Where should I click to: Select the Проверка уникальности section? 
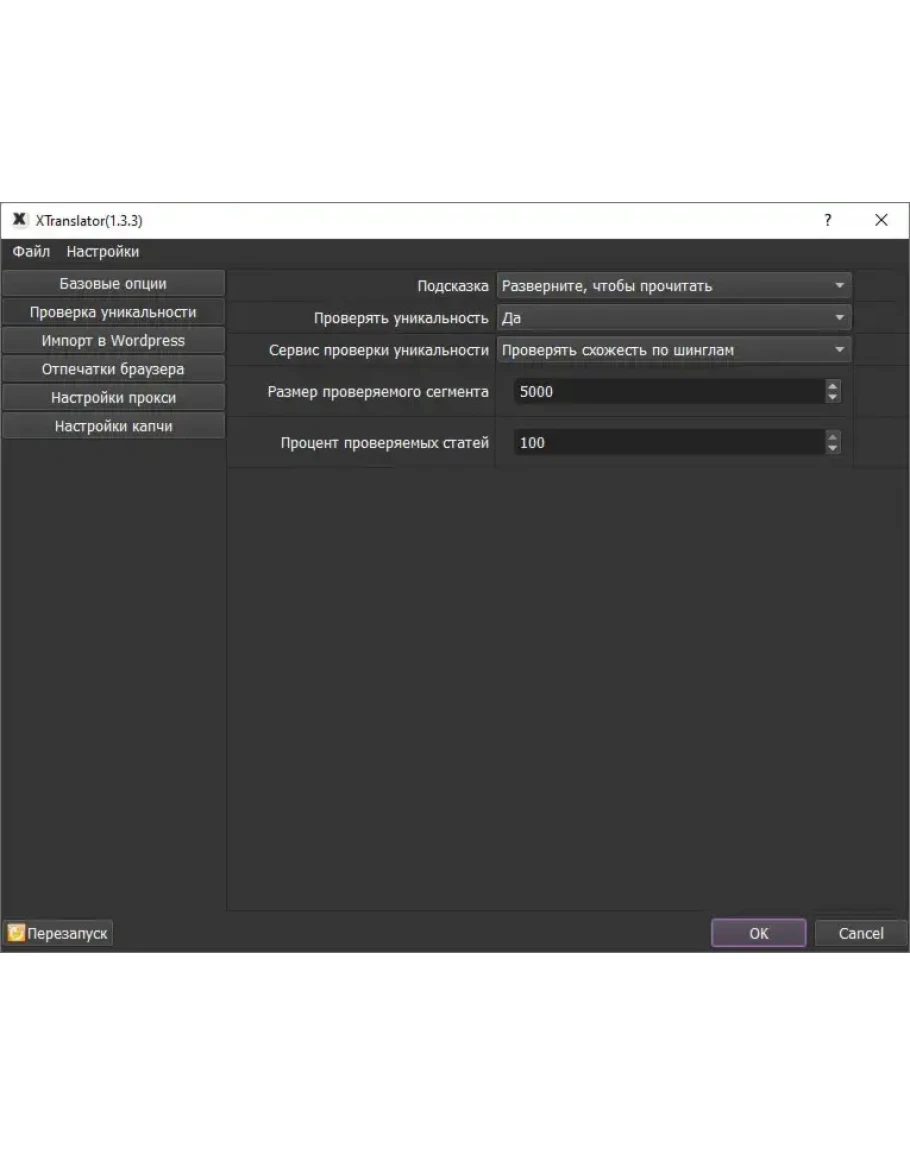[113, 312]
